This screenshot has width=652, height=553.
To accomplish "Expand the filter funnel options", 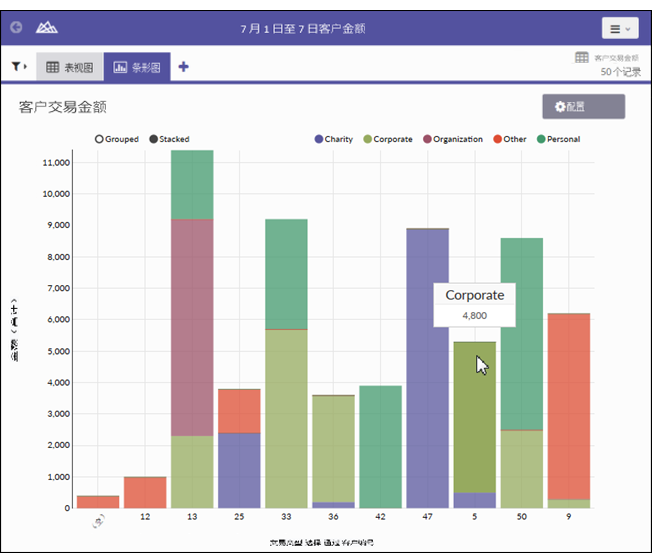I will point(19,67).
